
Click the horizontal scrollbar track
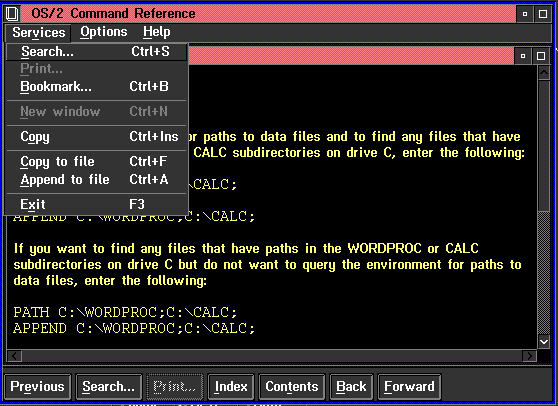coord(272,355)
